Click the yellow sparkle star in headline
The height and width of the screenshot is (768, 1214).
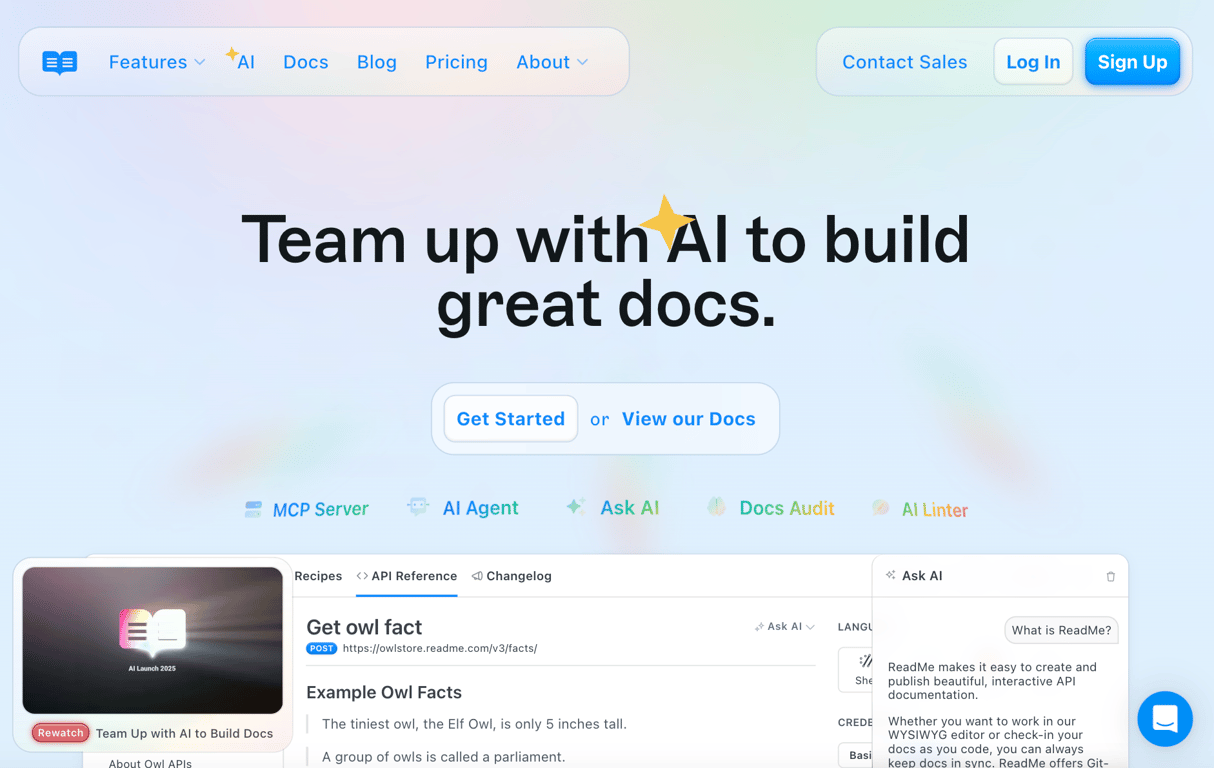click(667, 222)
